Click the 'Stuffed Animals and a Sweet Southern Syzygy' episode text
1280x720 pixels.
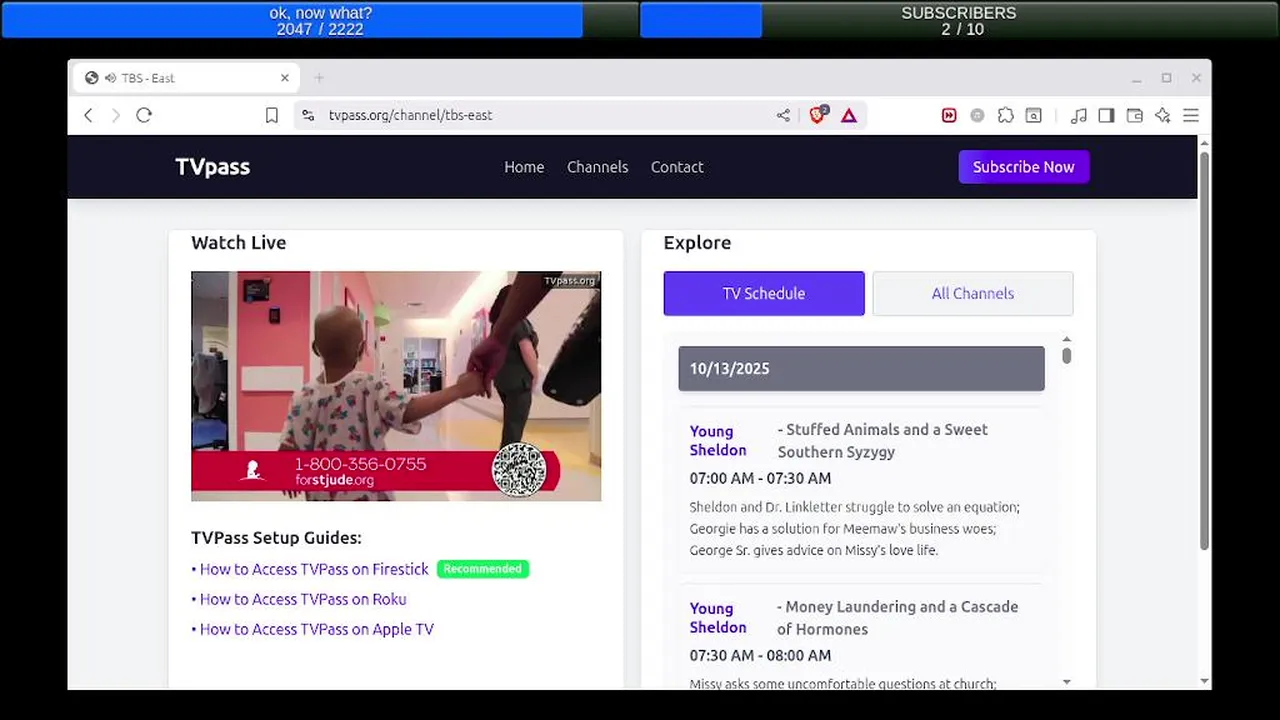pyautogui.click(x=883, y=441)
